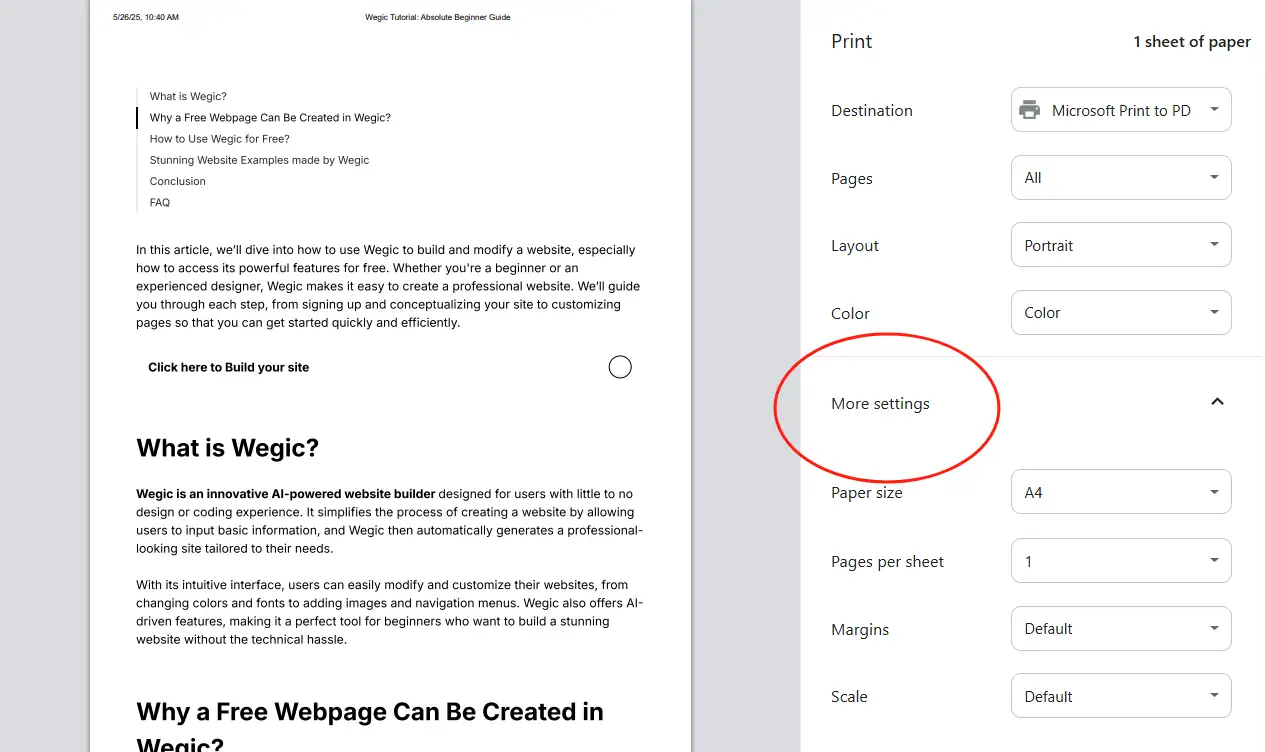Click the 'Print' dialog title
Viewport: 1265px width, 752px height.
click(x=852, y=41)
